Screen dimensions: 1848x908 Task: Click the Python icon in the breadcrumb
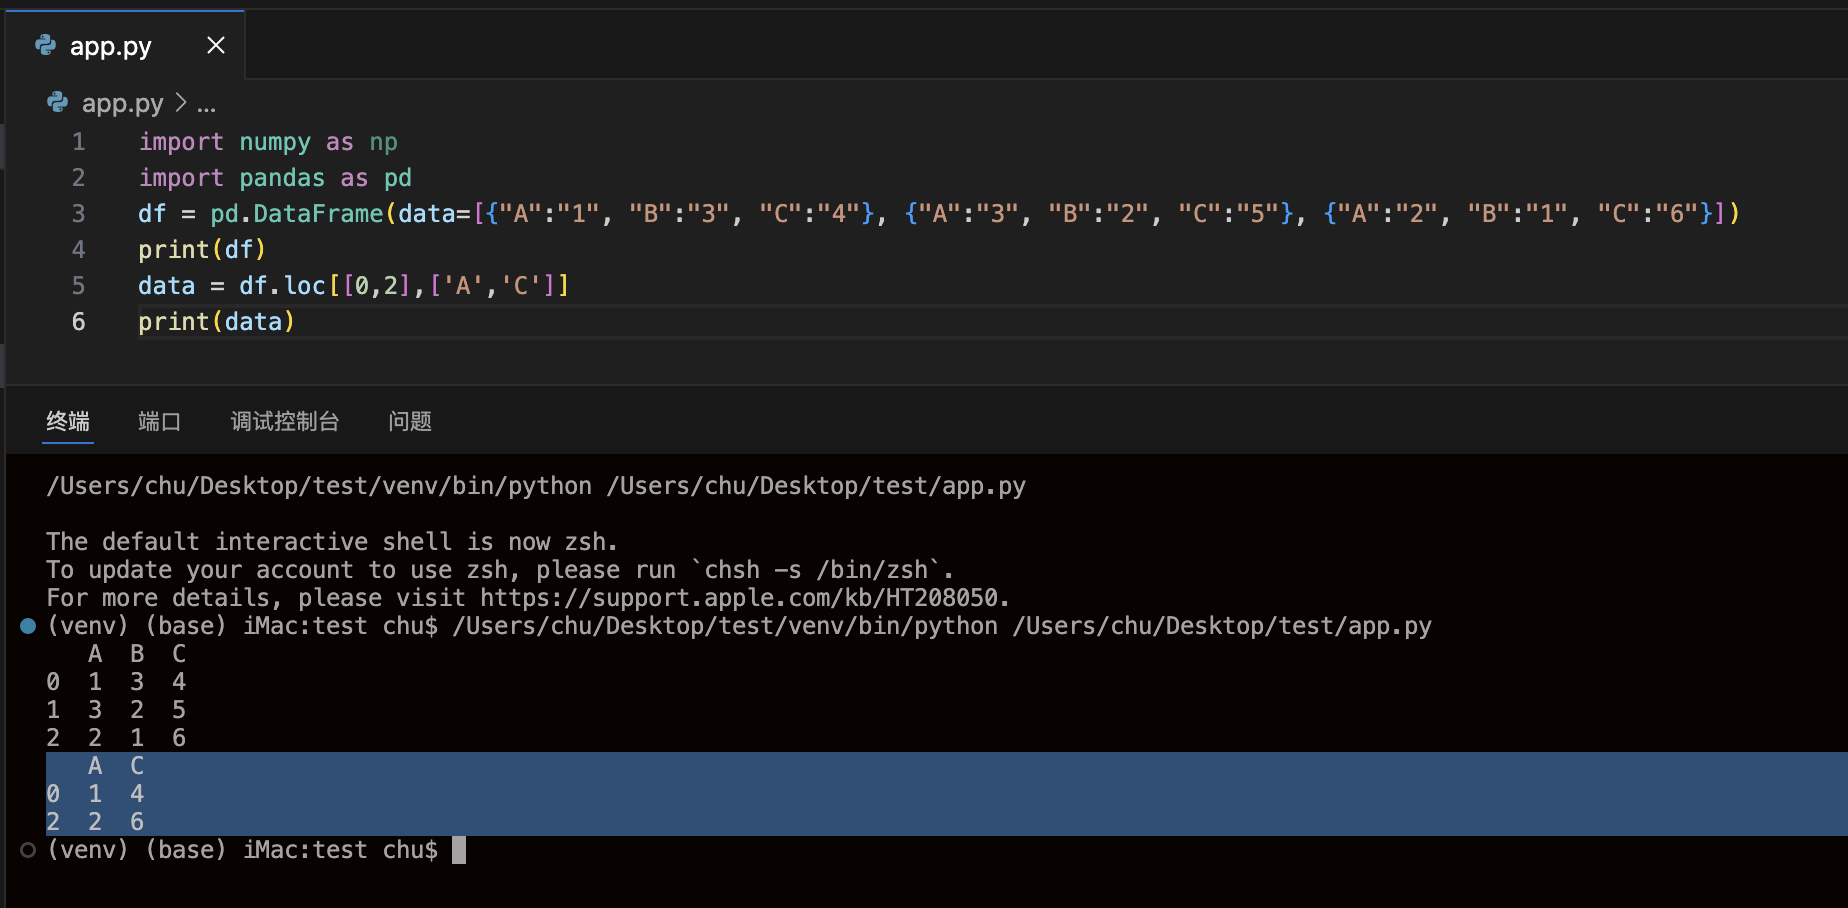tap(58, 102)
